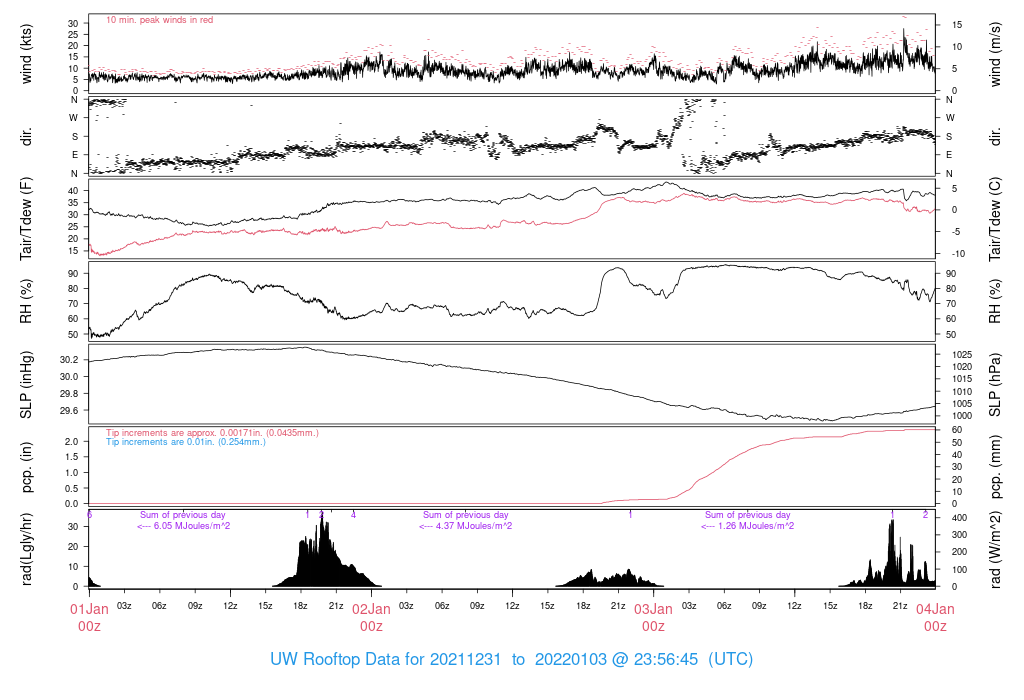
Task: Click the '2.0' inch precipitation tick
Action: (x=72, y=441)
